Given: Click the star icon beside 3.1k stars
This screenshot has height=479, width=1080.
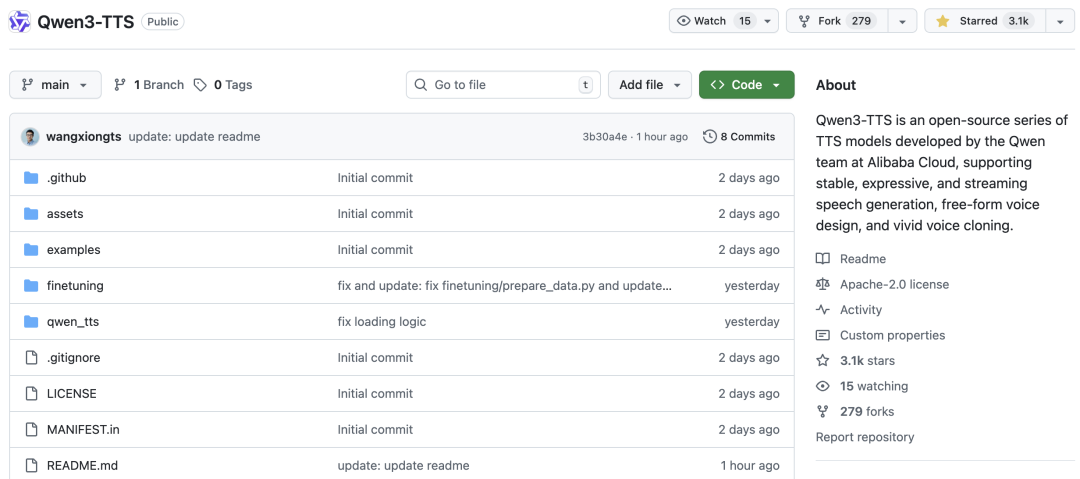Looking at the screenshot, I should point(822,360).
